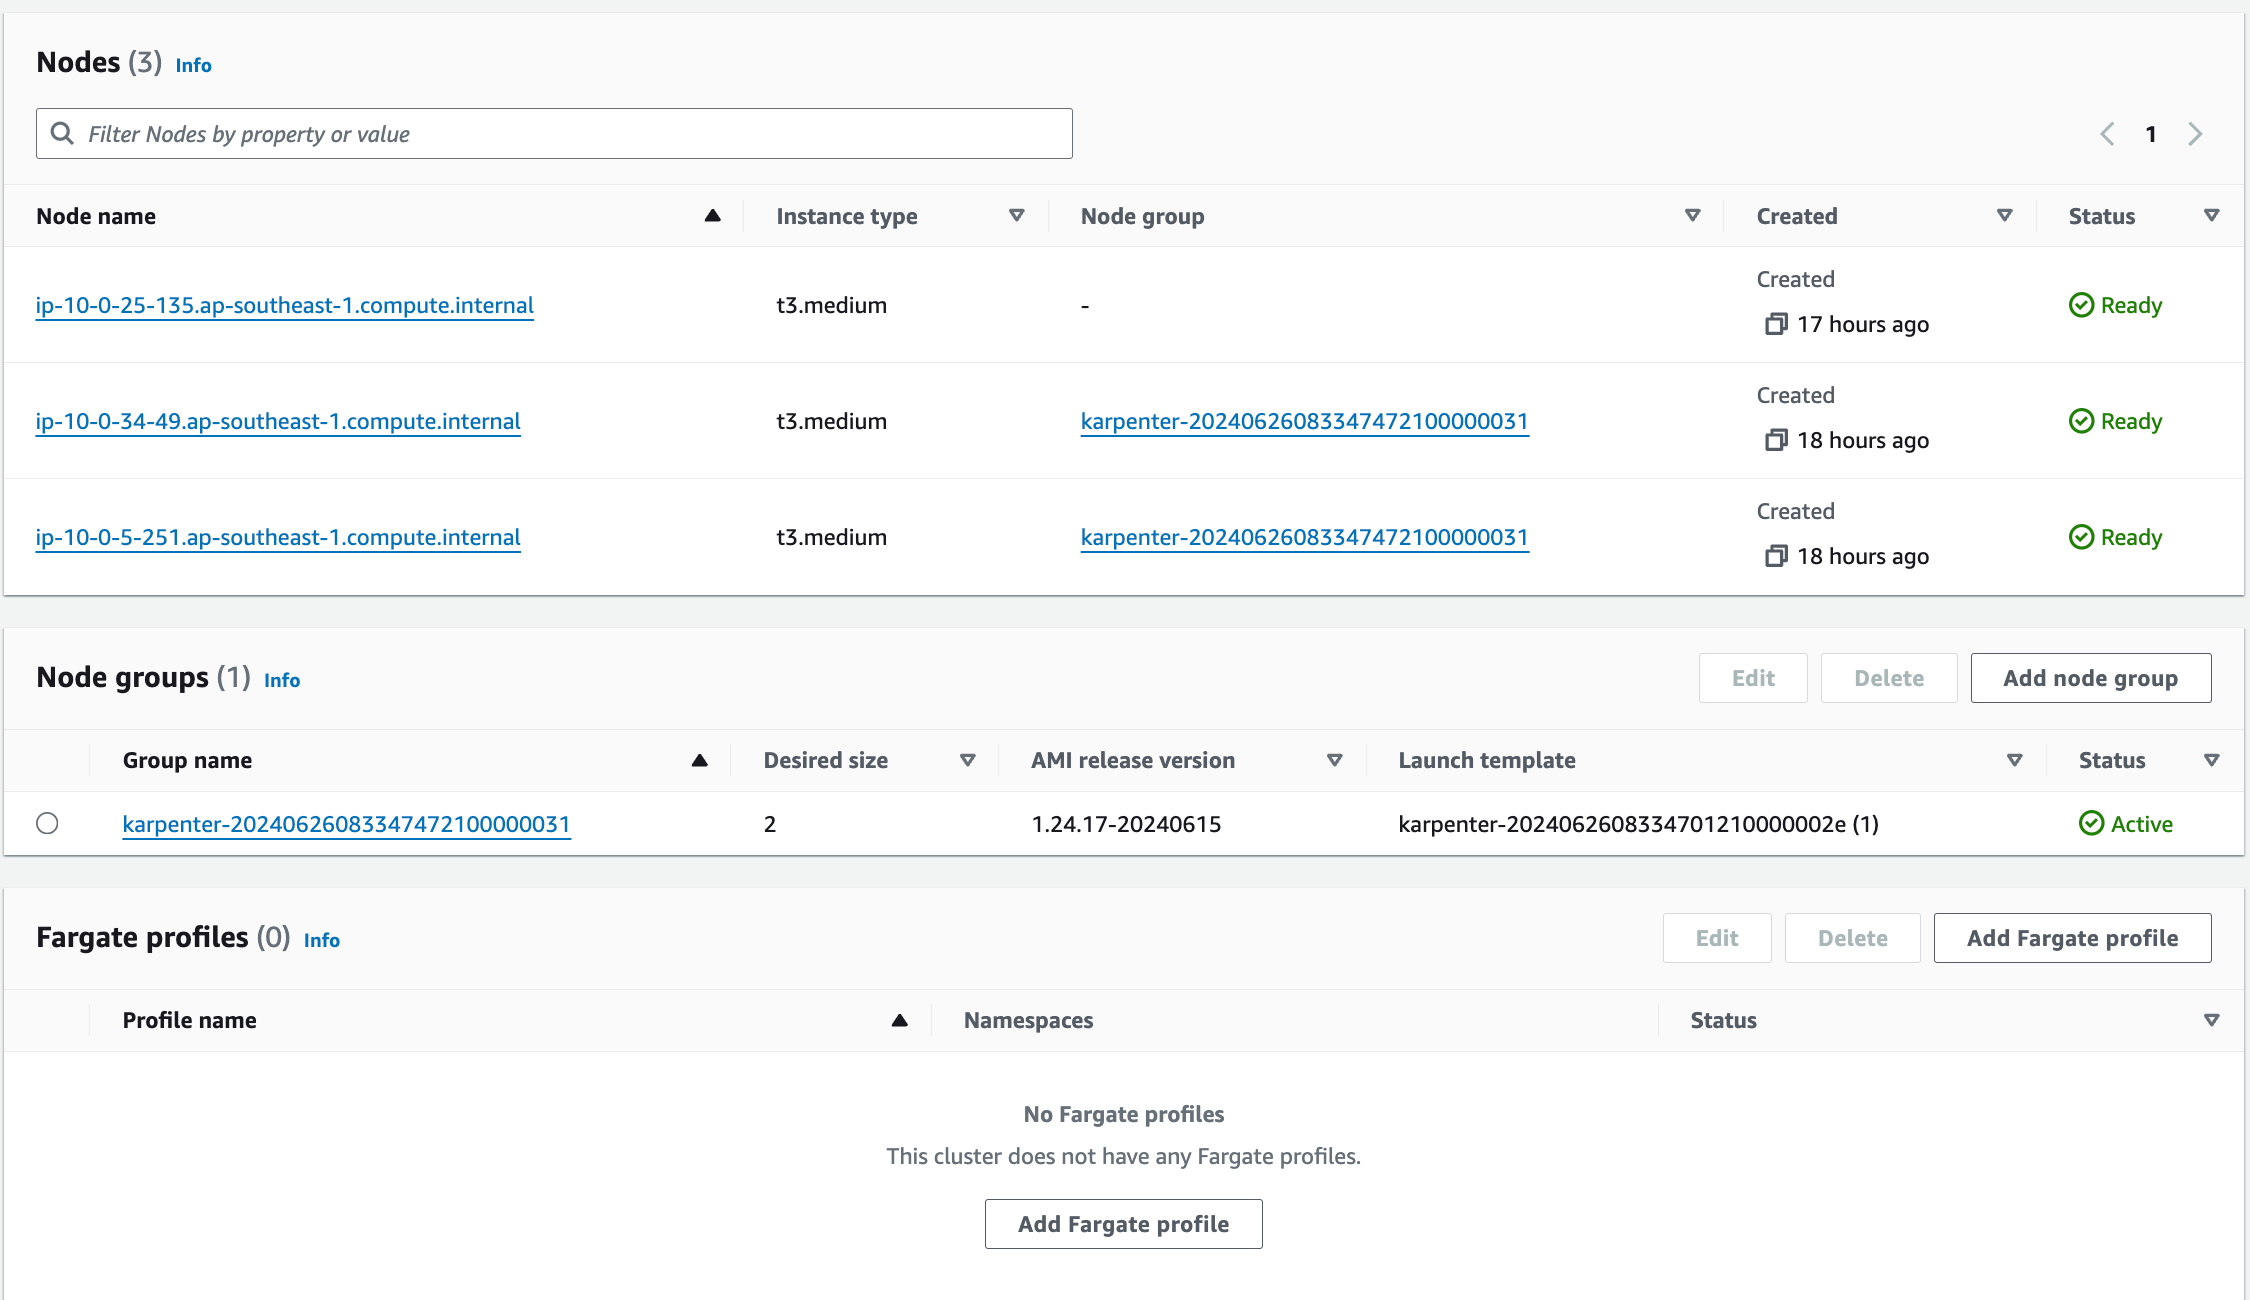Open Desired size column sort dropdown
Screen dimensions: 2250x1300
[967, 761]
